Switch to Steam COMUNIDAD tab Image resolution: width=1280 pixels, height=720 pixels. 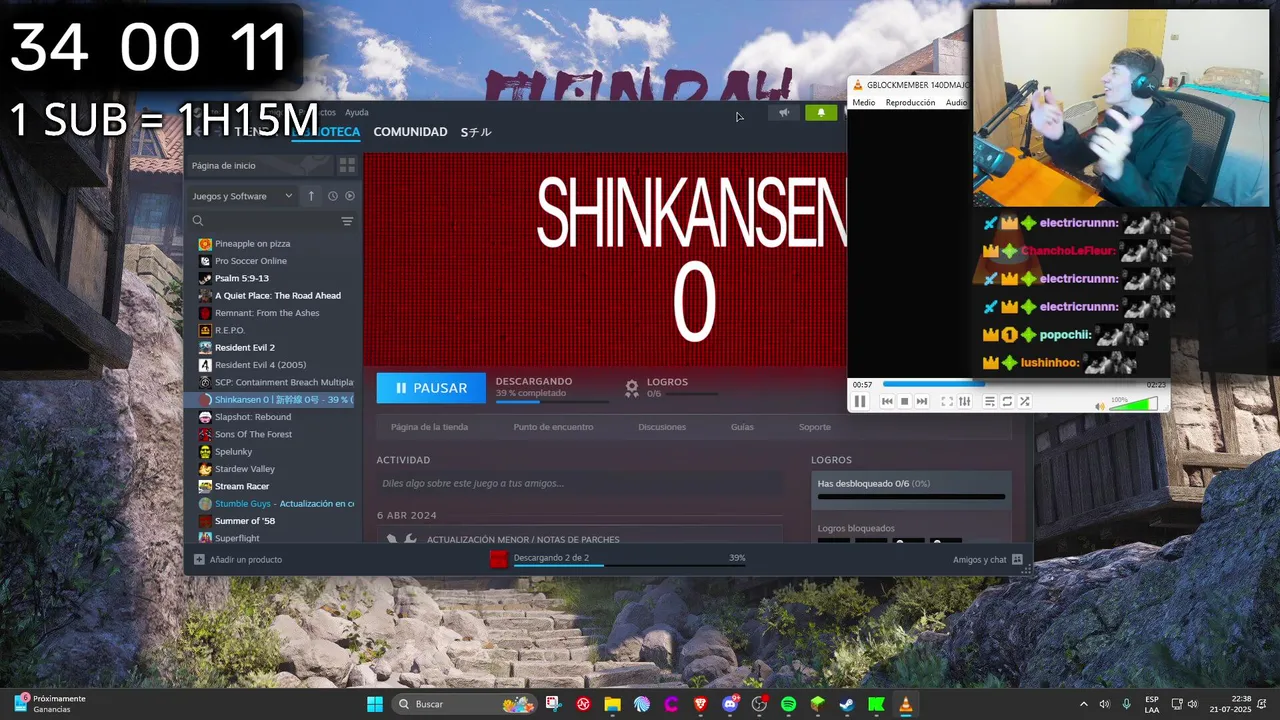(x=410, y=132)
